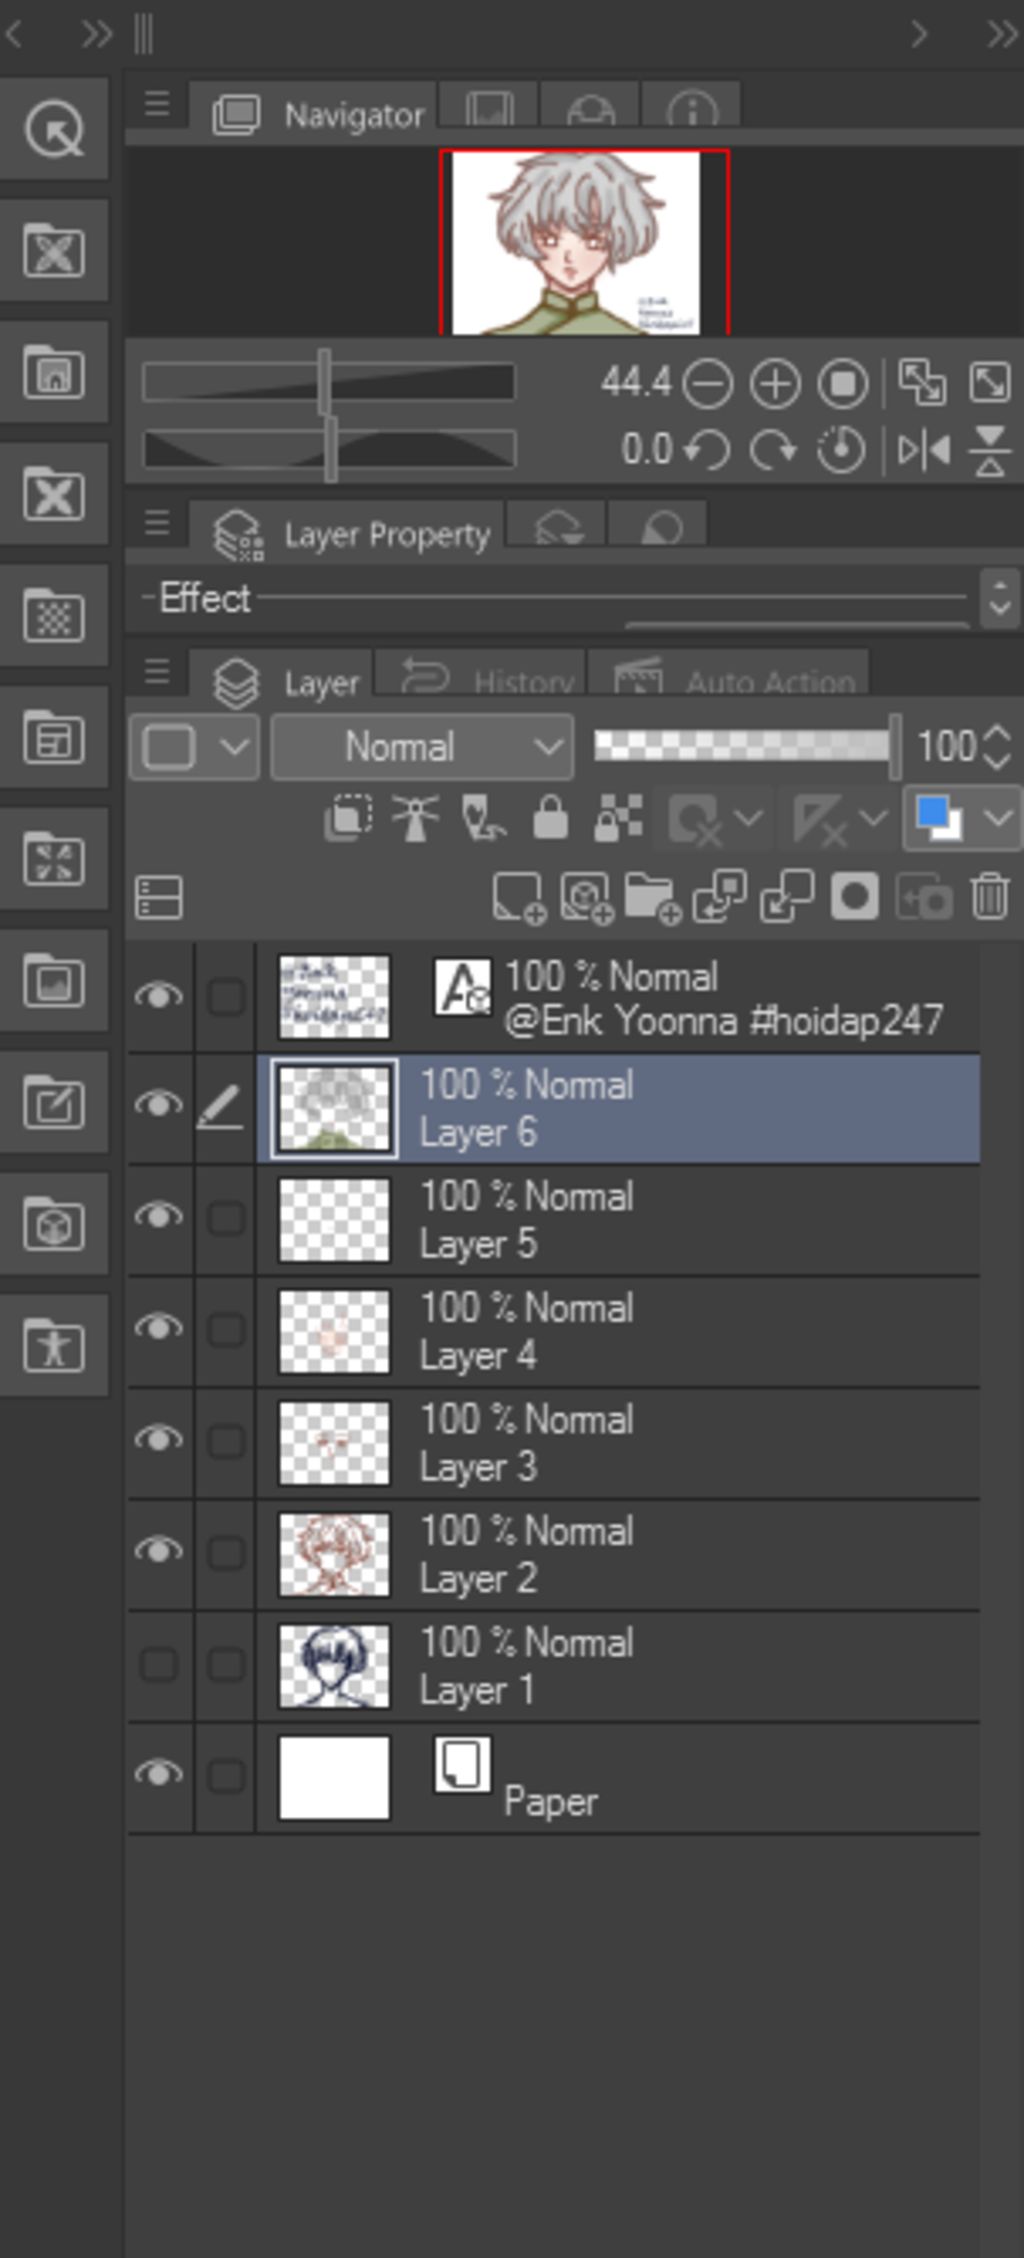Adjust opacity value with stepper arrows

(997, 747)
